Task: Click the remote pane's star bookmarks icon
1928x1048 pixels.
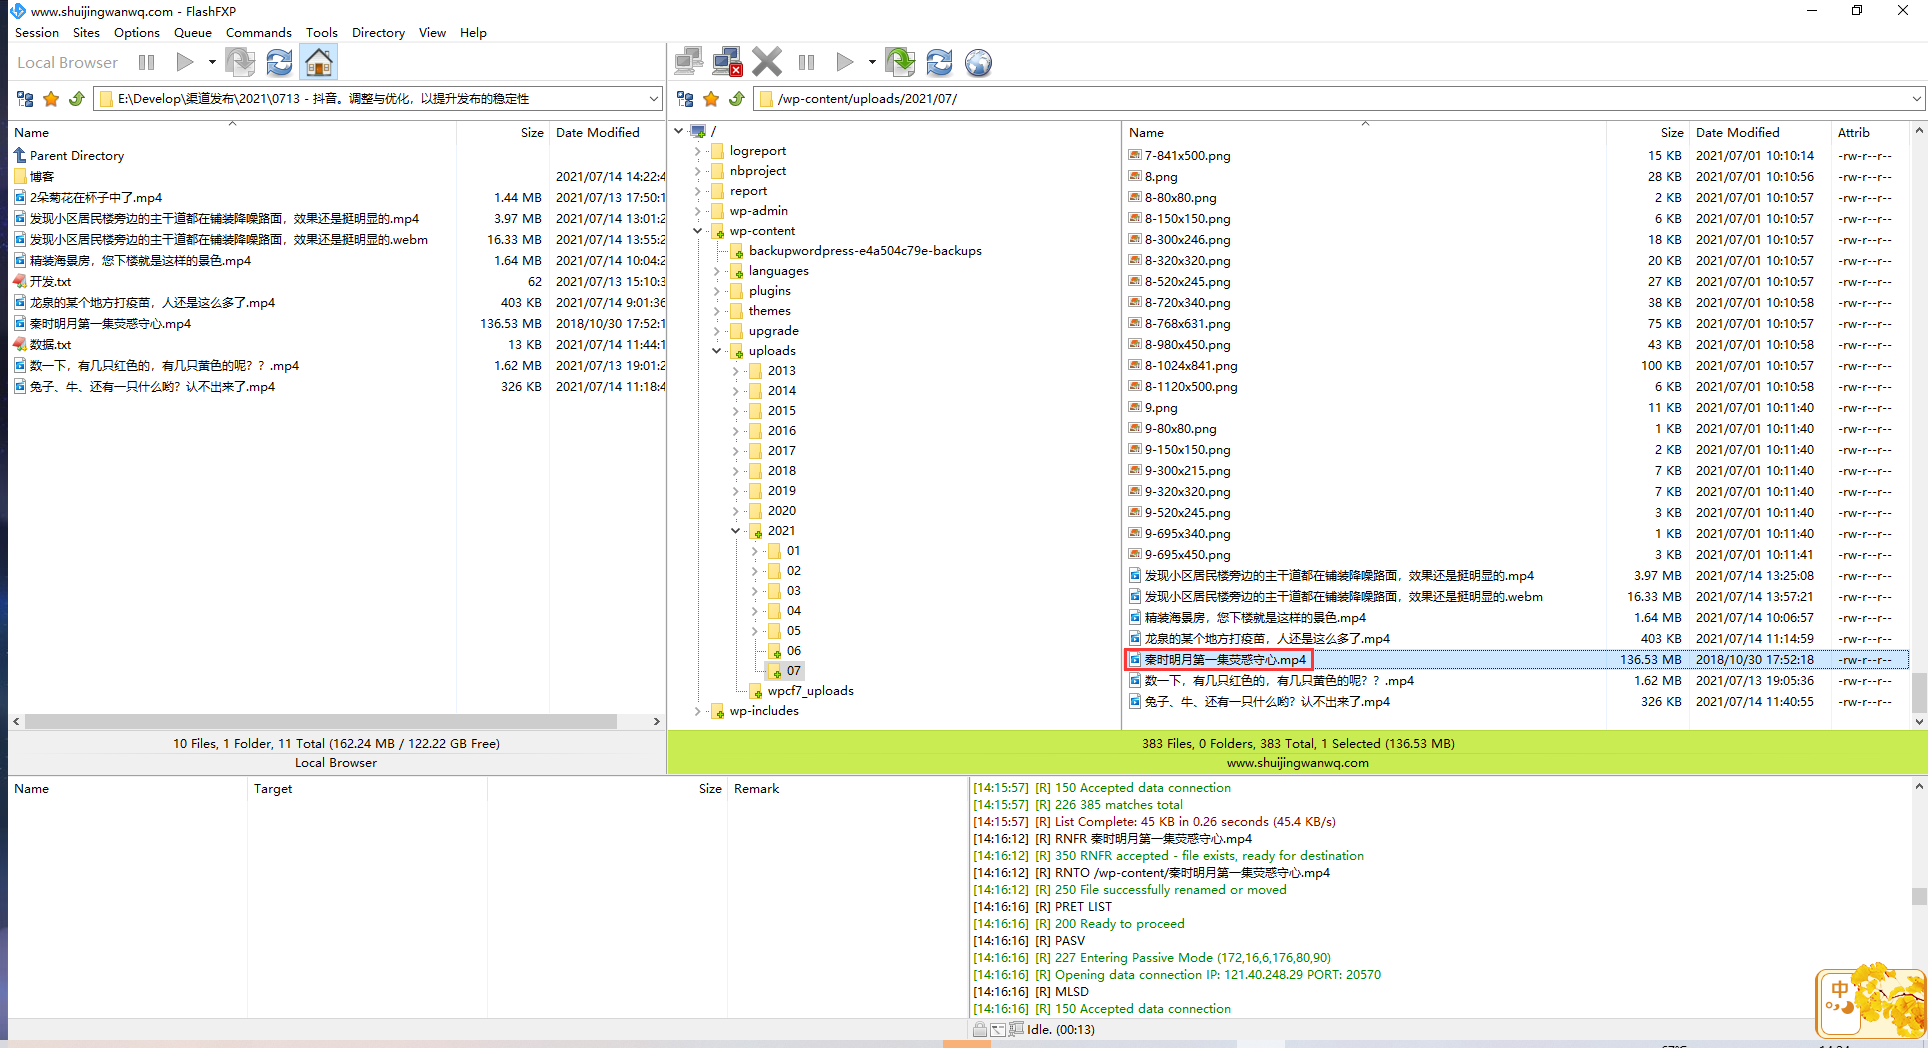Action: [711, 99]
